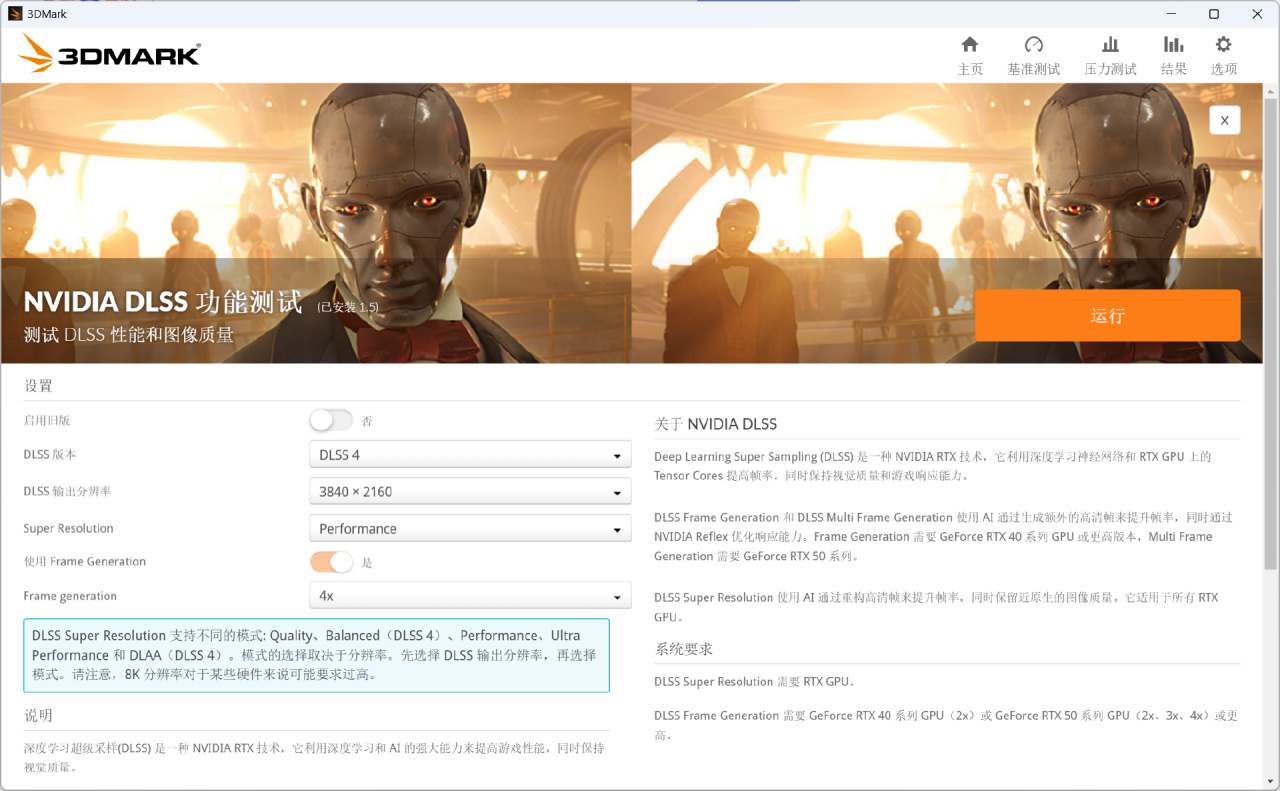Switch to the 选项 tab label

[x=1224, y=69]
